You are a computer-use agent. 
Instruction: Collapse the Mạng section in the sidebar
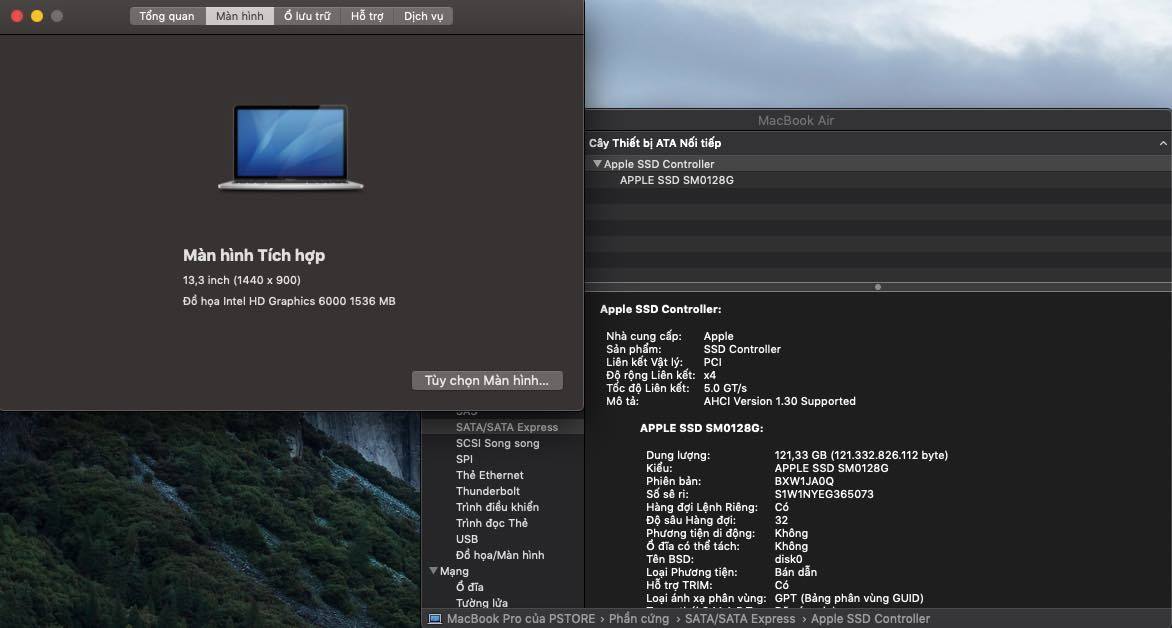coord(433,571)
